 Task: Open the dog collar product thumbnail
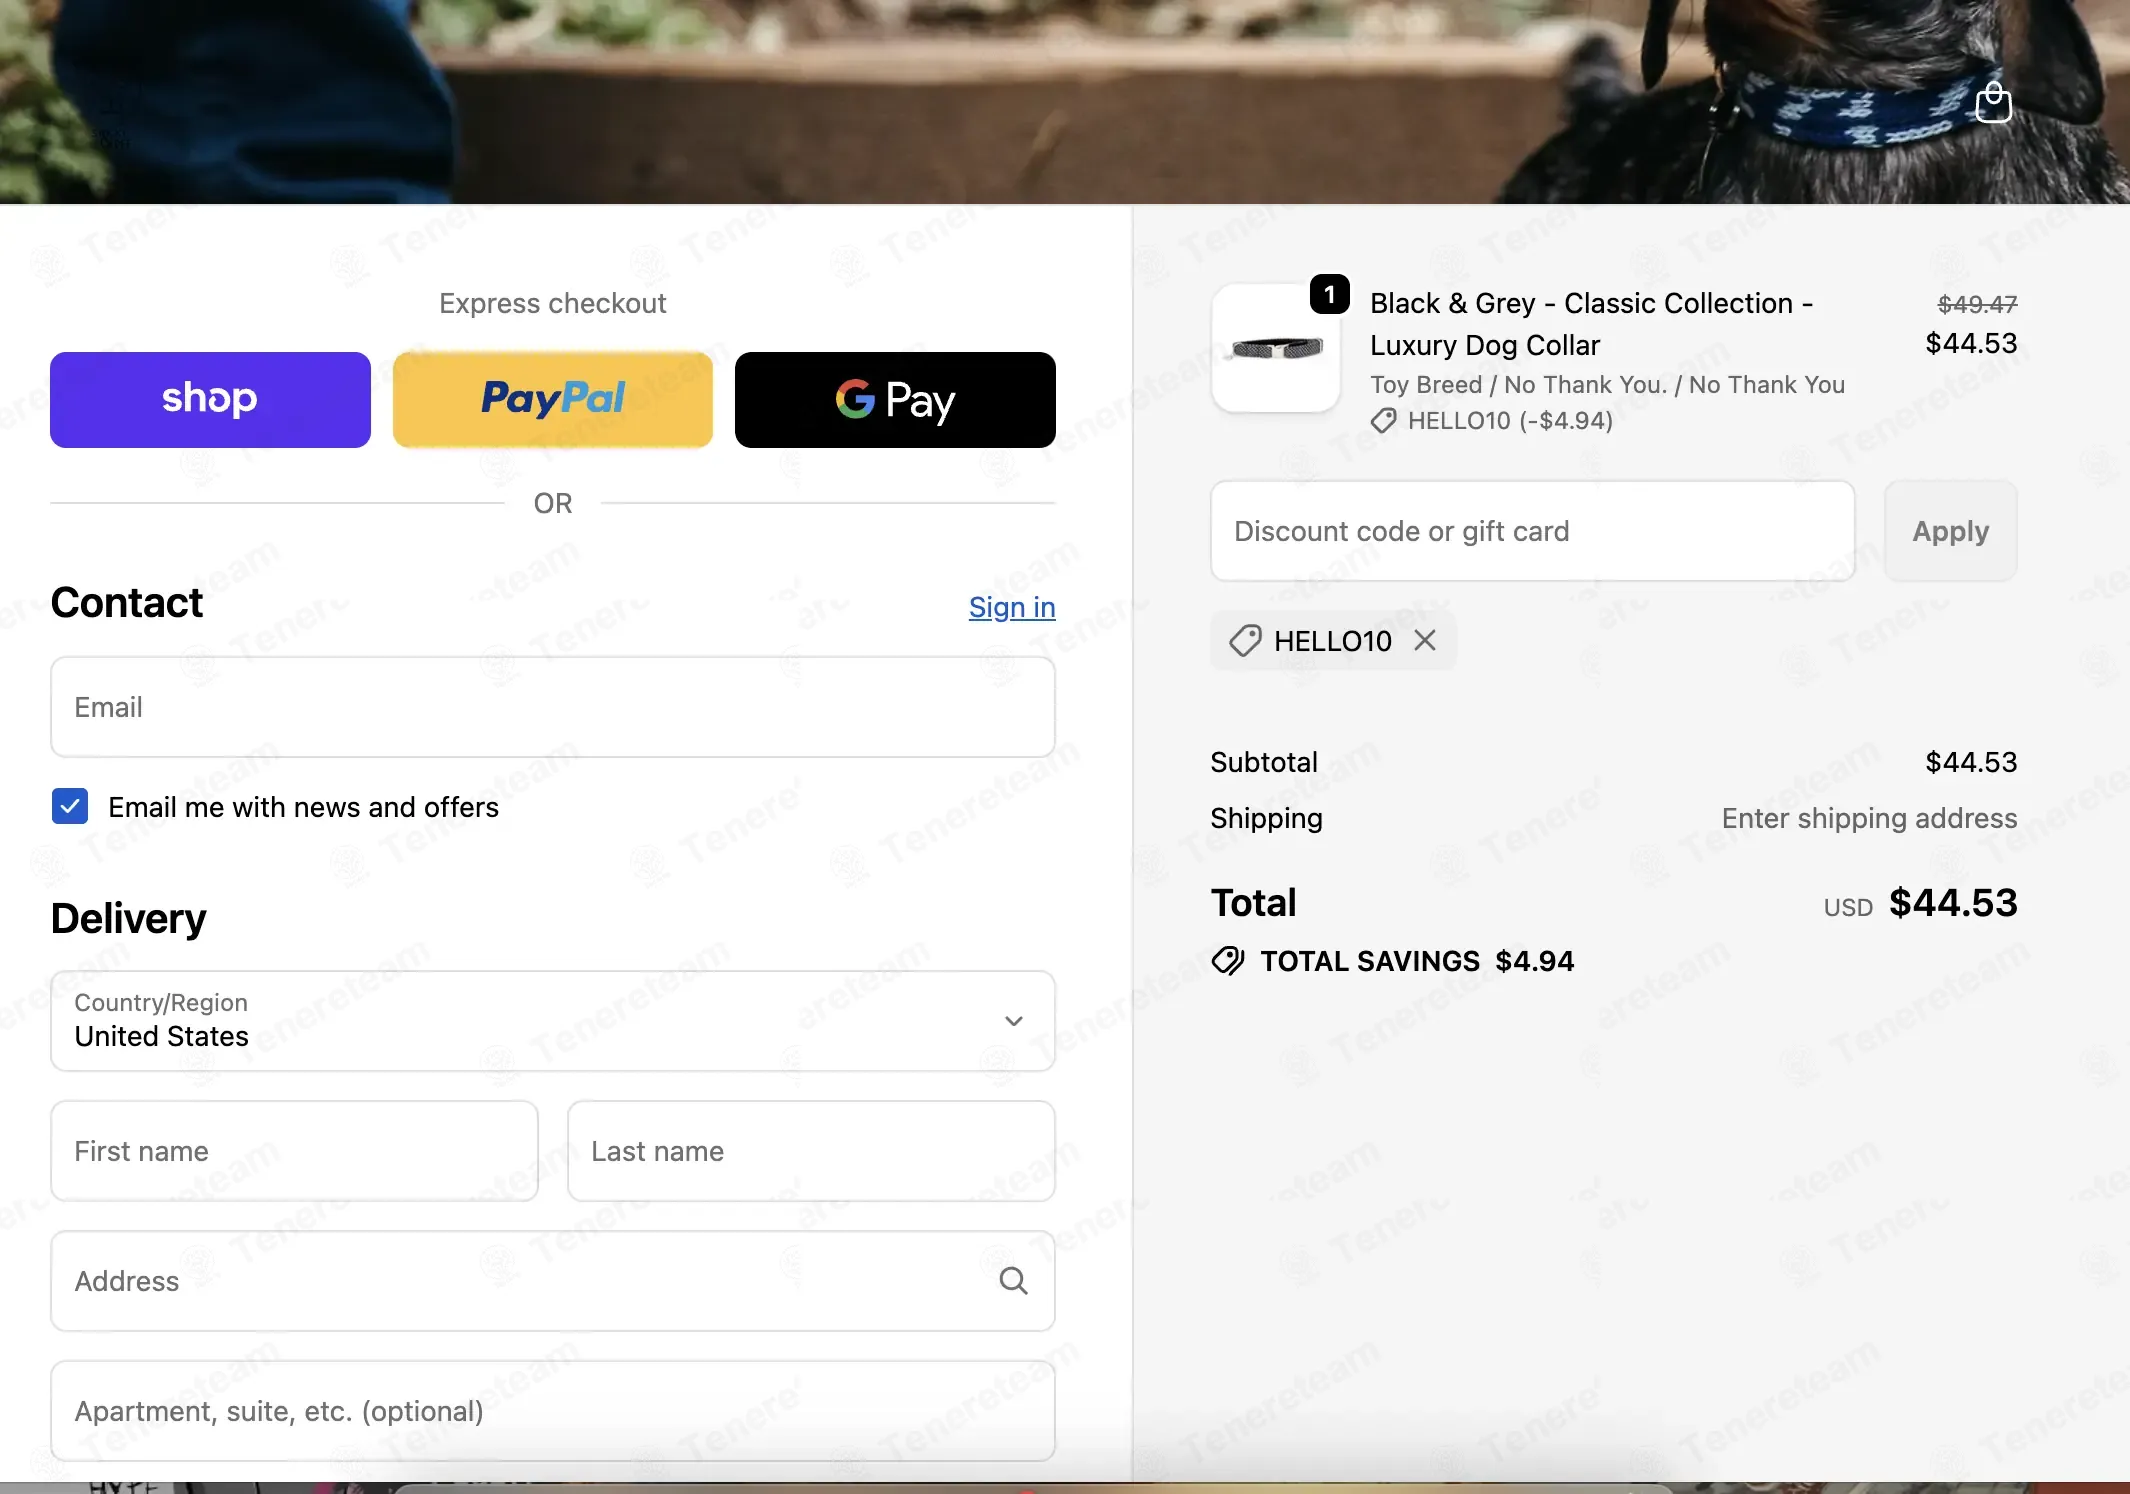[1276, 349]
